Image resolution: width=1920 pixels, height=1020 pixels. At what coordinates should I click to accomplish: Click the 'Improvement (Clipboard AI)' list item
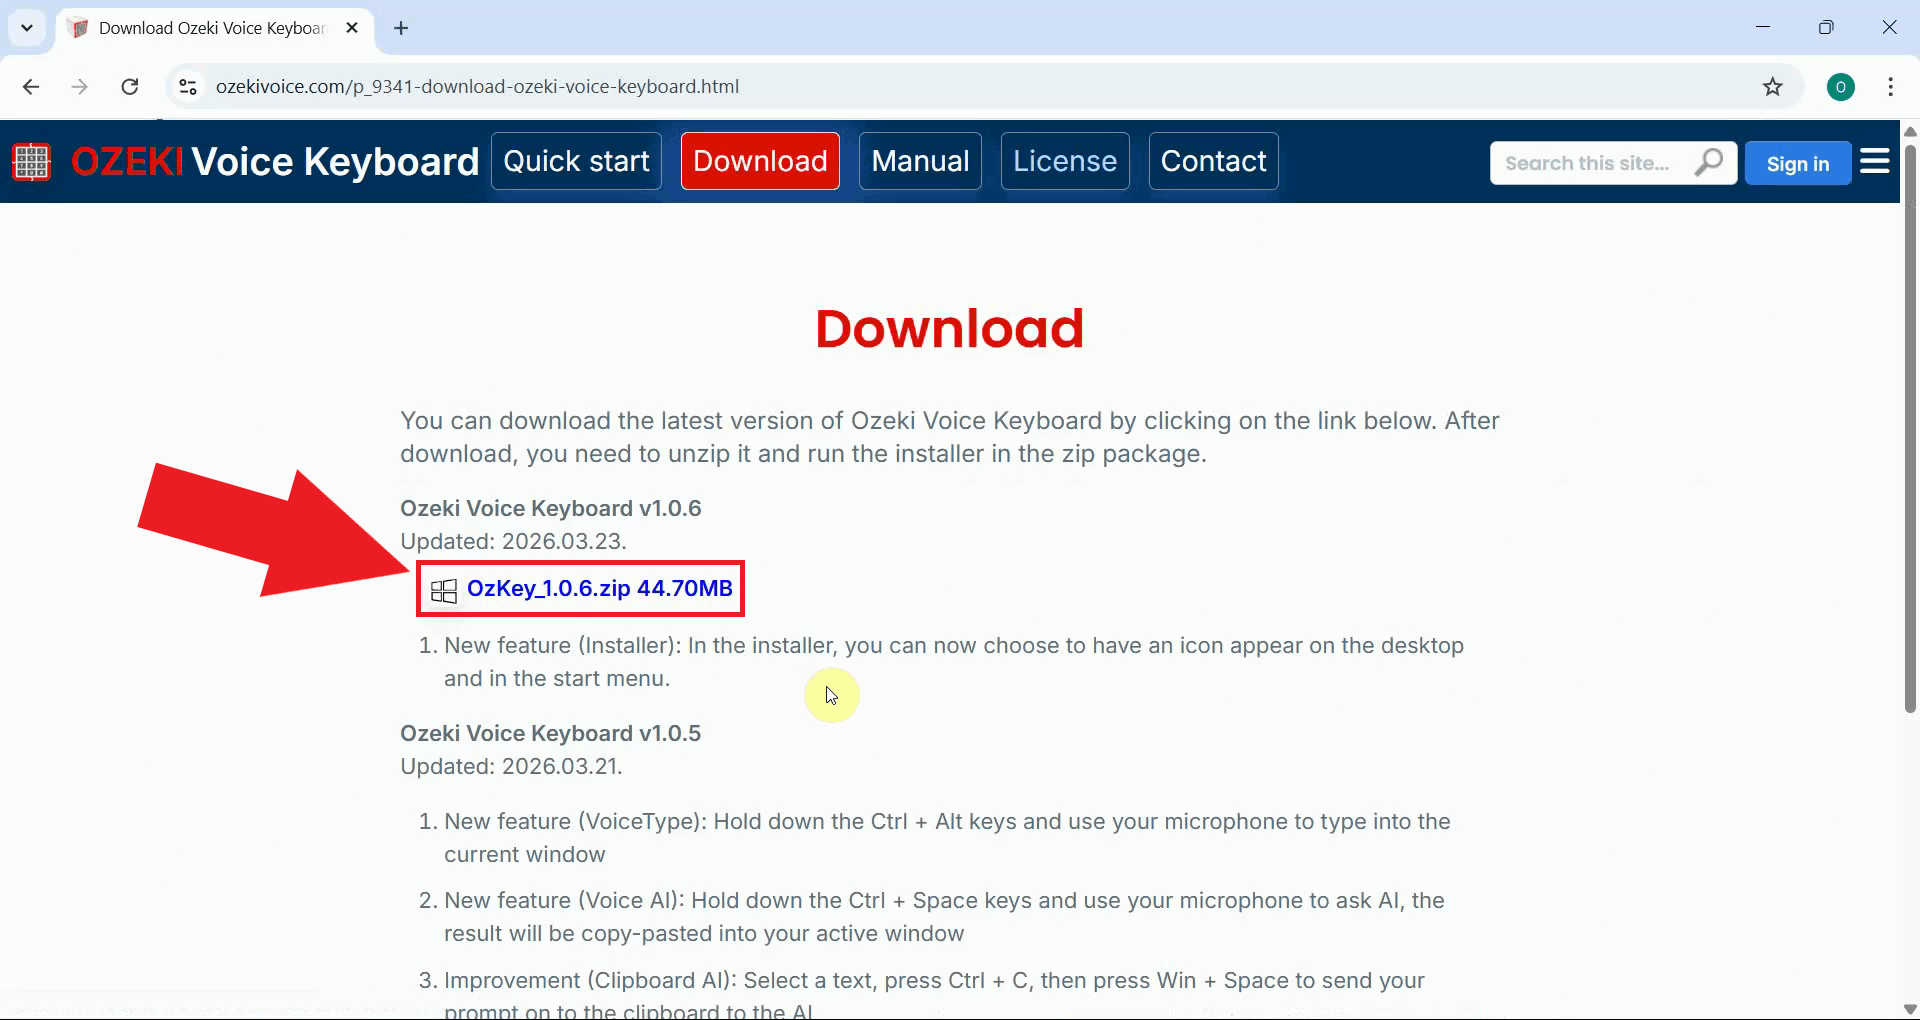[x=934, y=995]
